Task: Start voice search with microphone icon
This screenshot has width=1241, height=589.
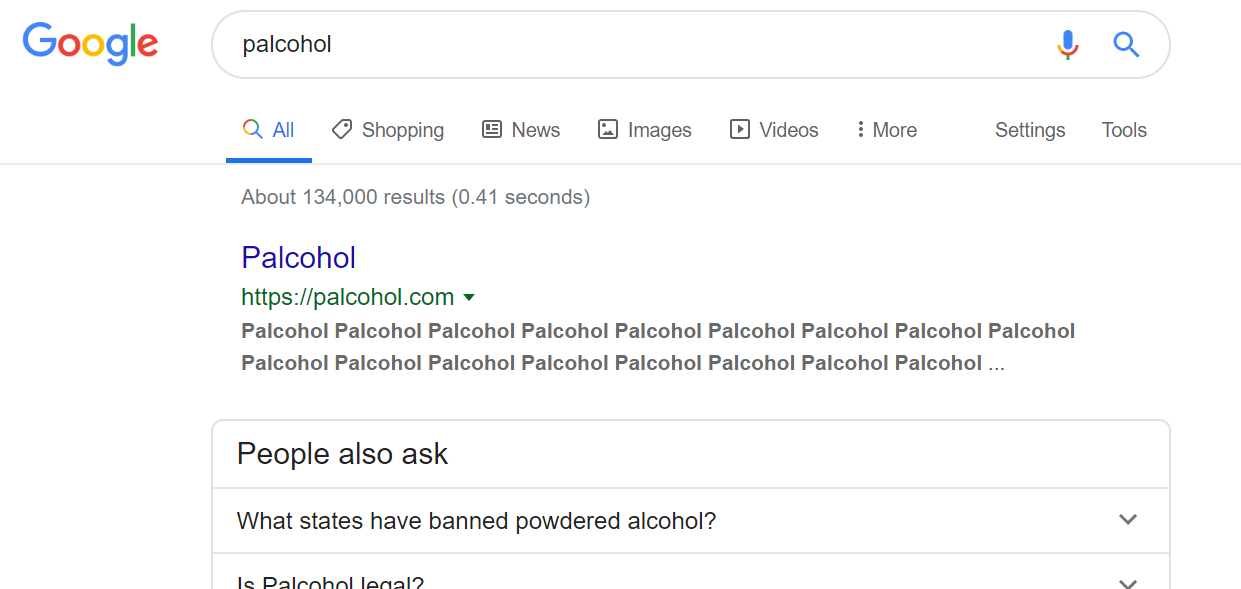Action: (1068, 44)
